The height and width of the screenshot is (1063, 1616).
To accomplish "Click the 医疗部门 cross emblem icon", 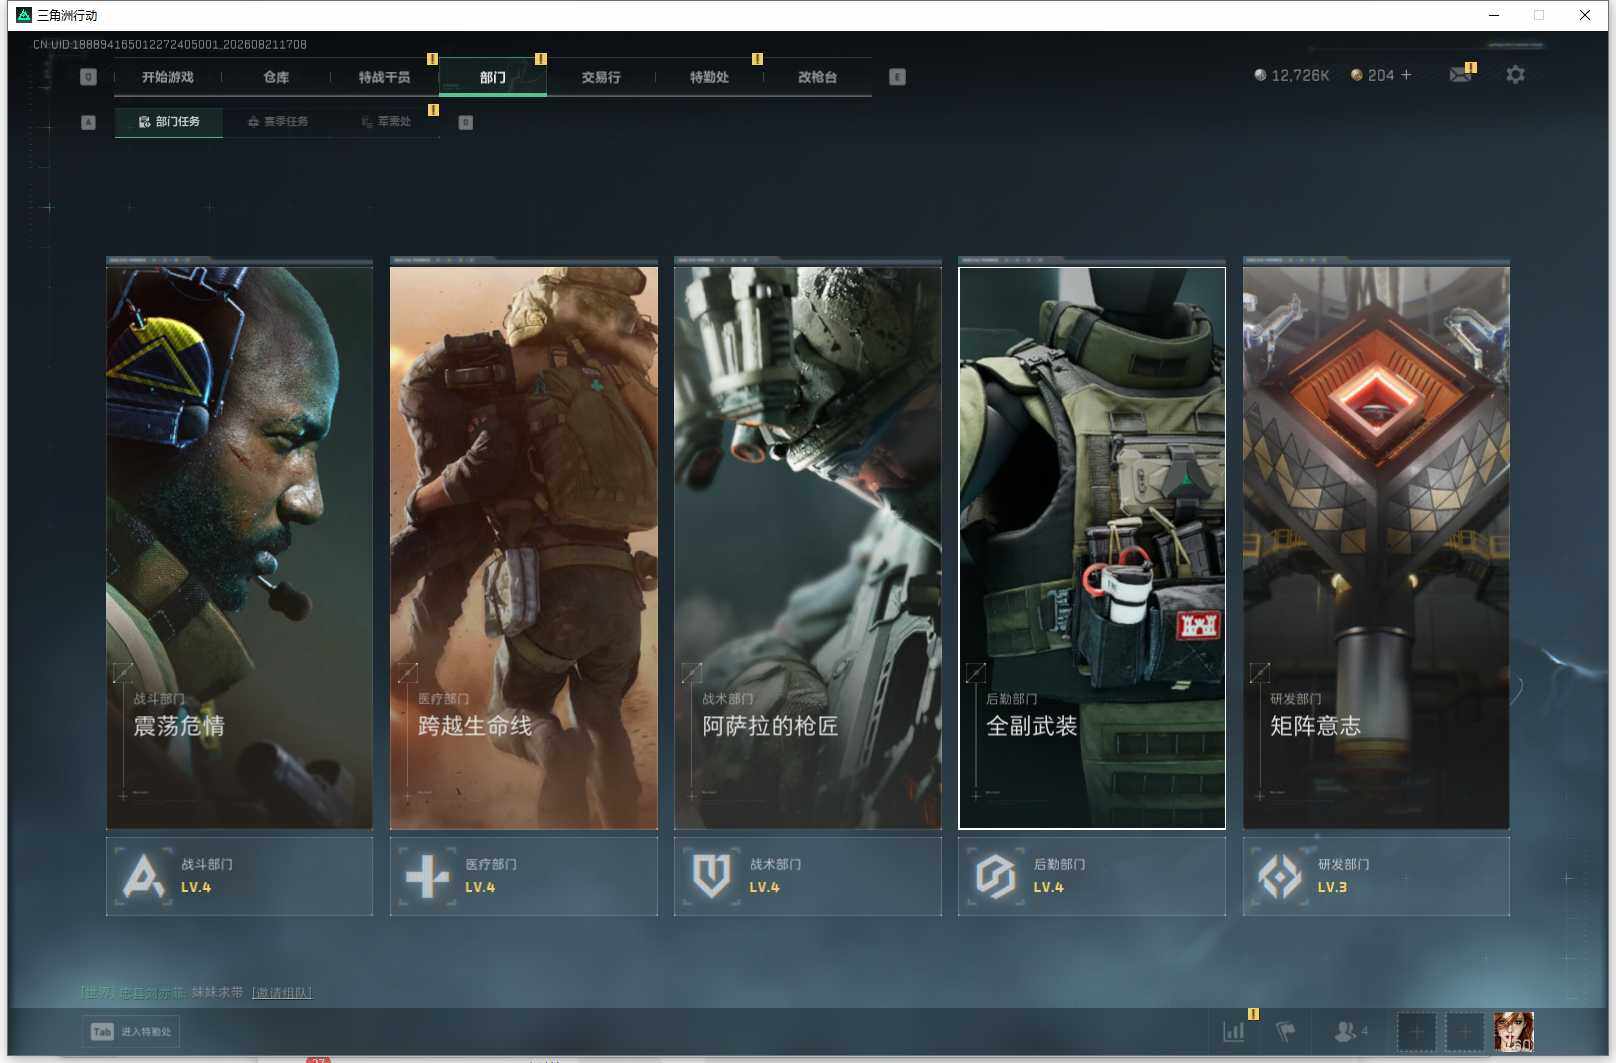I will [427, 876].
